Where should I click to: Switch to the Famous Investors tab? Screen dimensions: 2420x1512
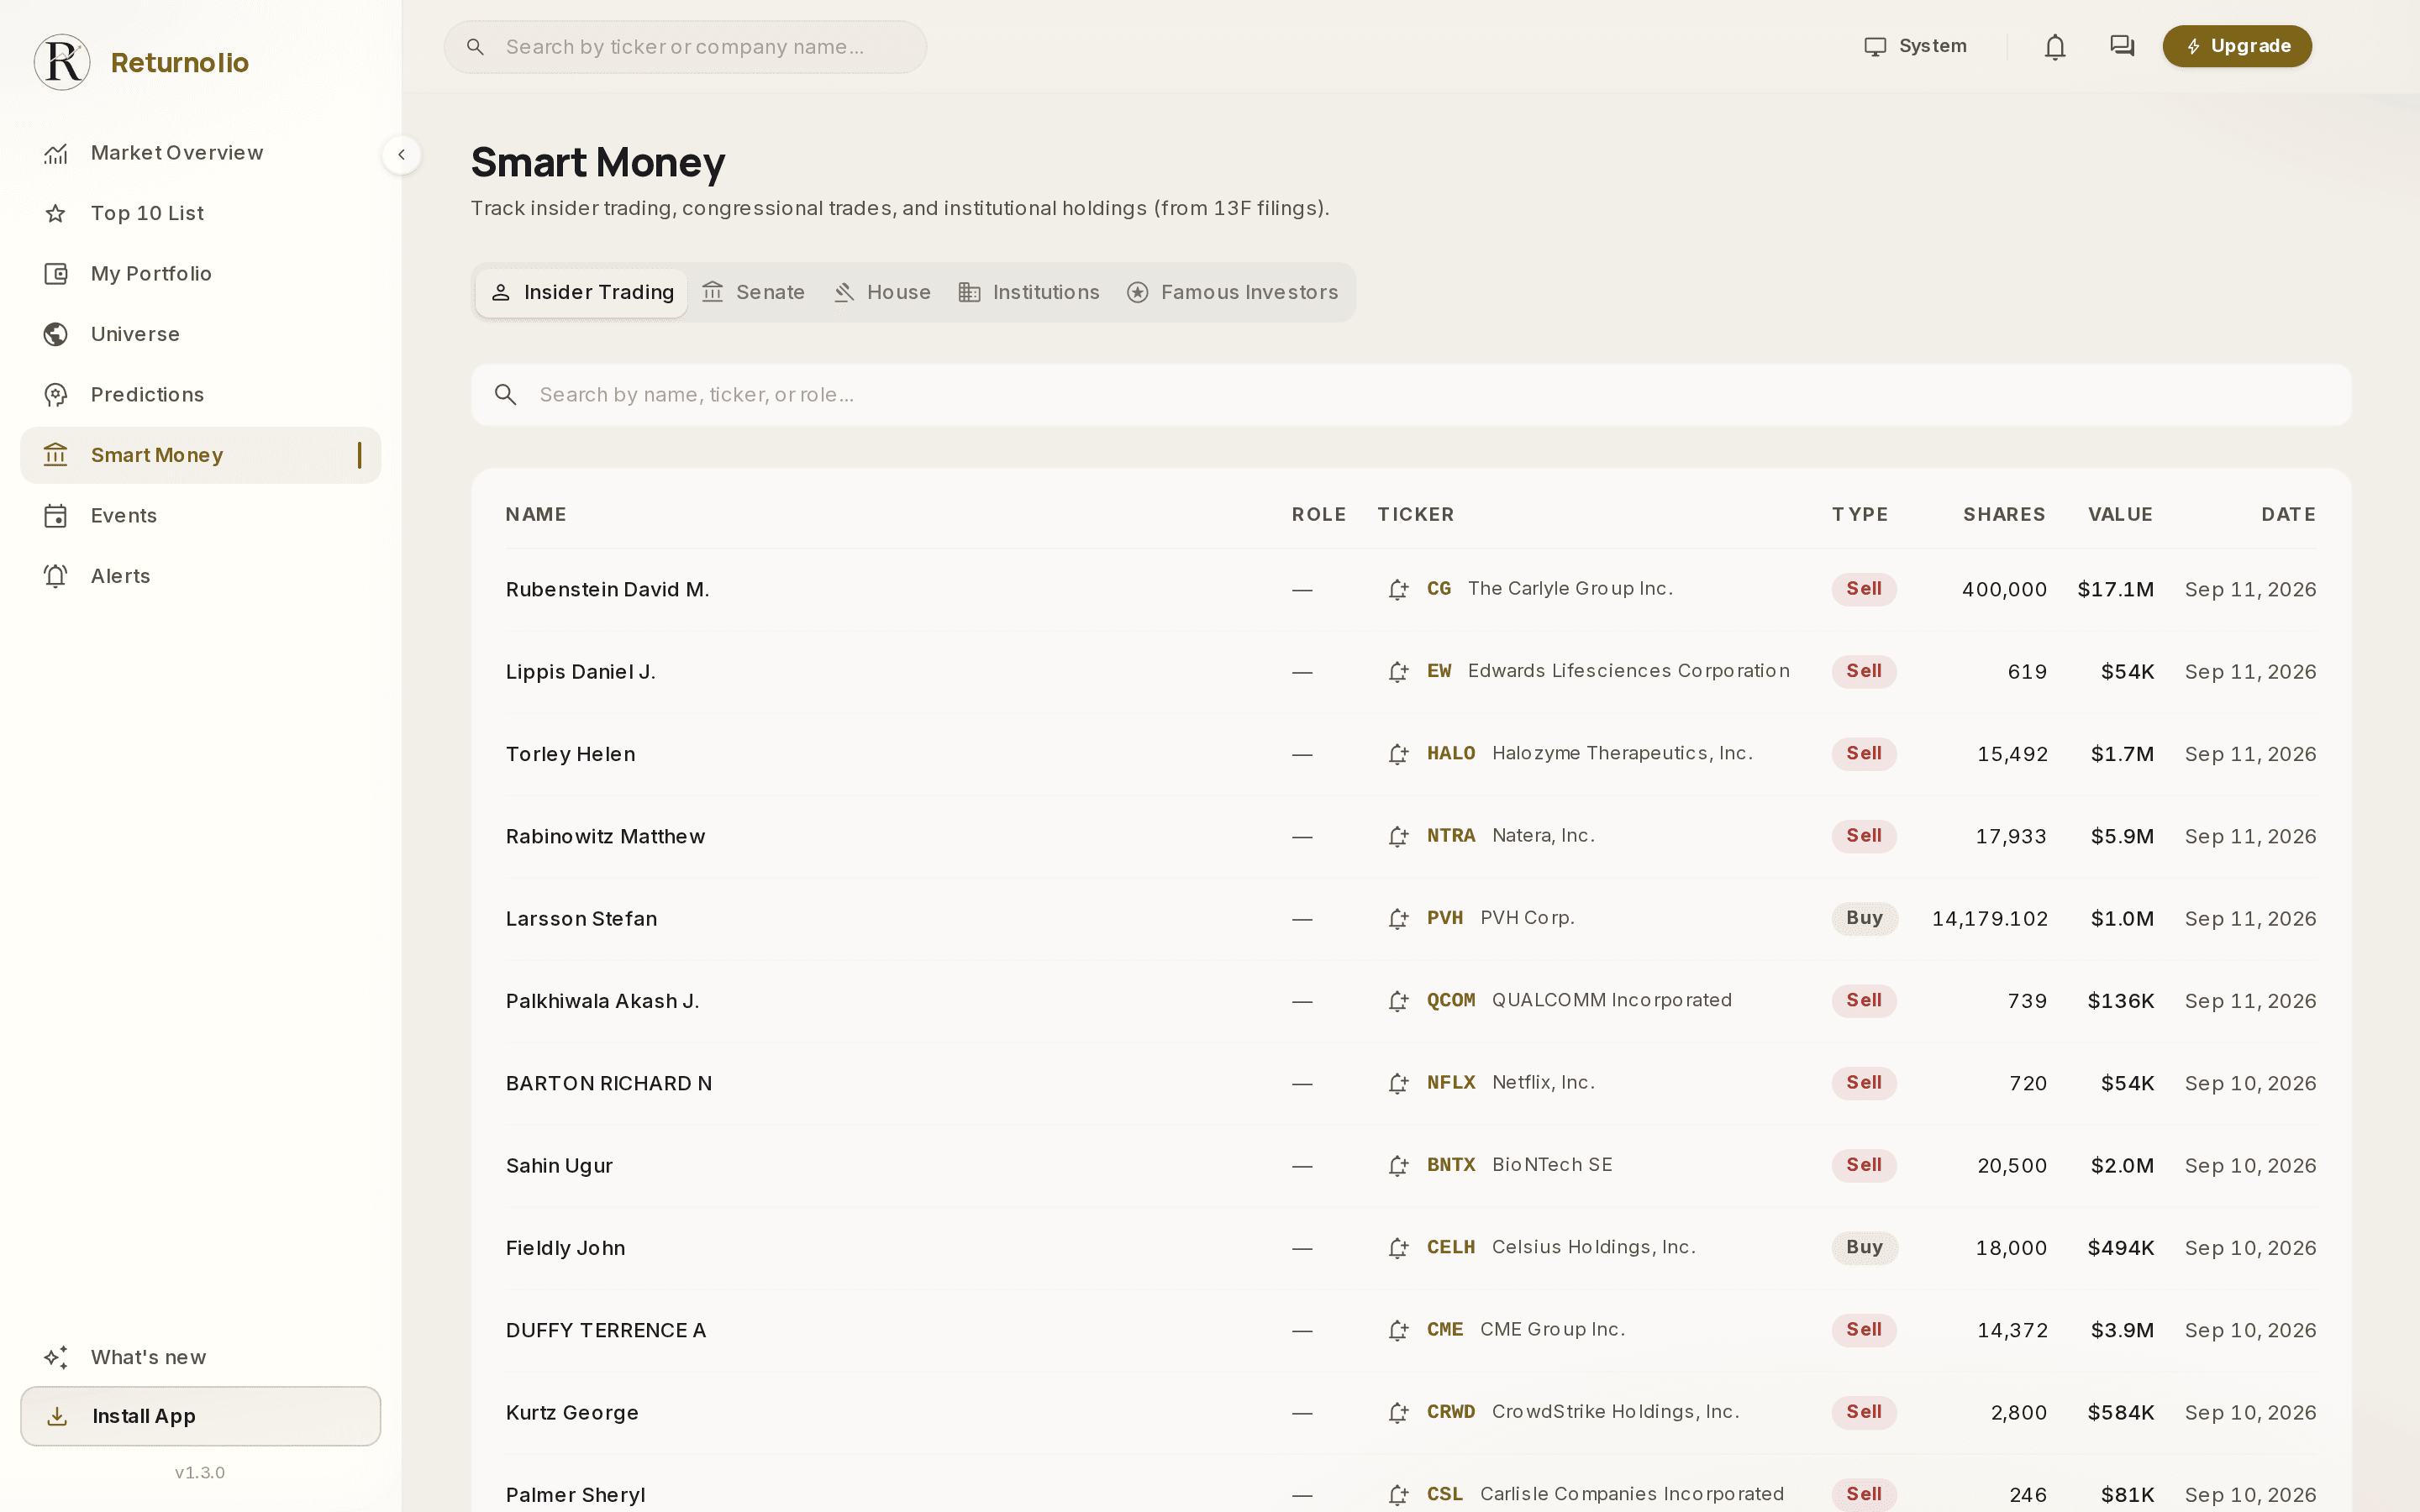tap(1232, 292)
